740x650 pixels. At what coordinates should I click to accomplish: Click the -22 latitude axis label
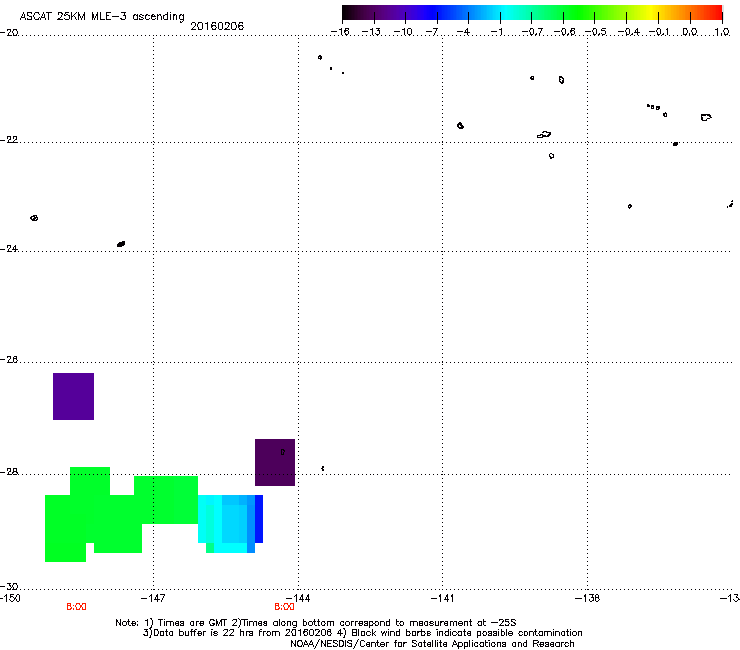click(x=9, y=140)
